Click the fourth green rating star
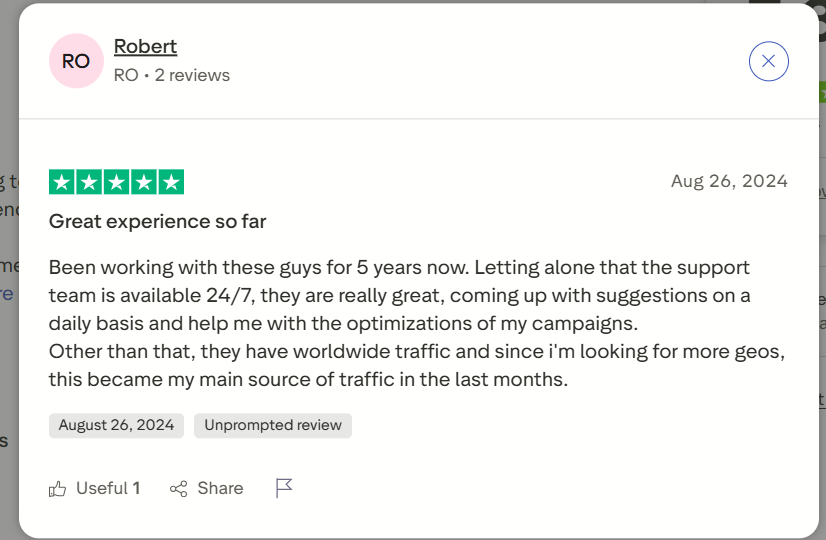The image size is (826, 540). (144, 182)
